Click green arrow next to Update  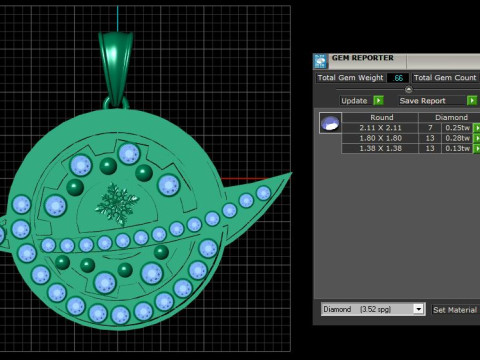[x=378, y=100]
